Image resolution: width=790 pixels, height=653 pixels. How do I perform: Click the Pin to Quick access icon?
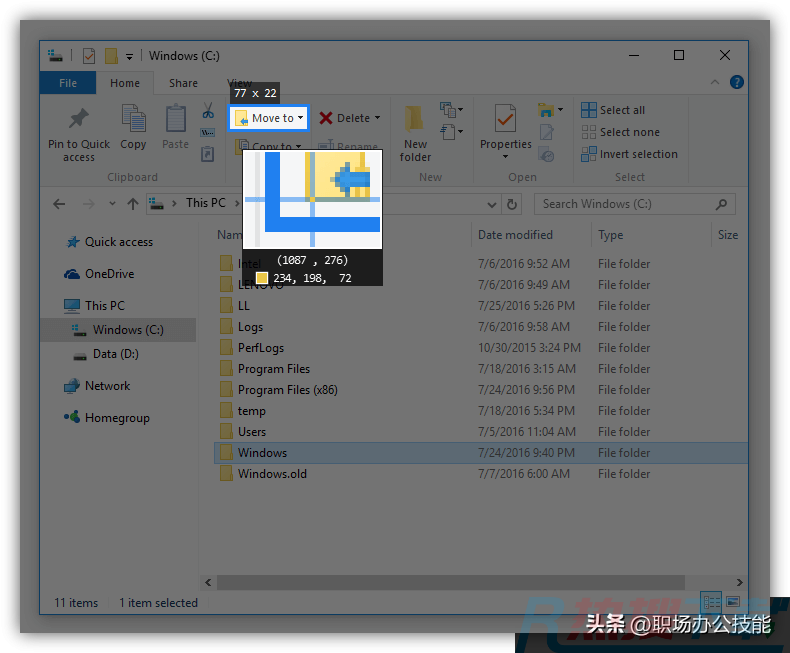click(x=79, y=118)
